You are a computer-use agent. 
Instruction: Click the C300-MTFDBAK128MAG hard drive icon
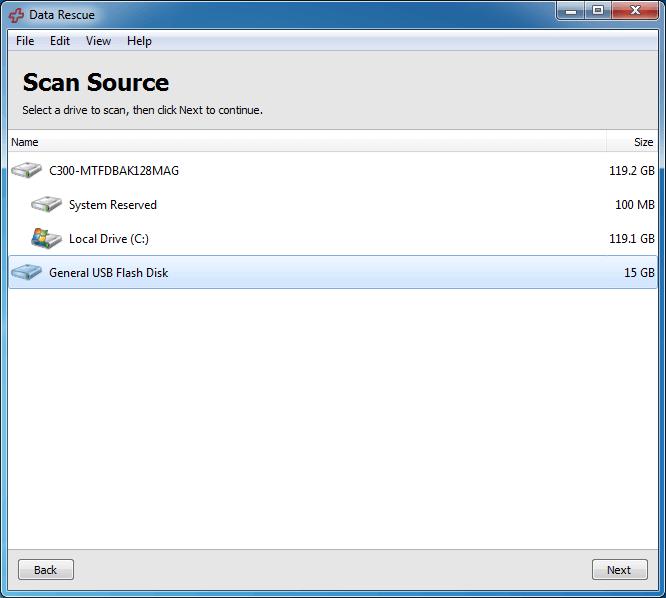[x=26, y=170]
